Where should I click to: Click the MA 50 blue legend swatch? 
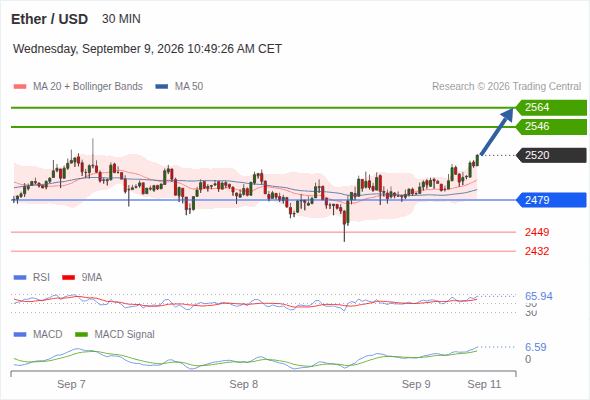coord(162,87)
